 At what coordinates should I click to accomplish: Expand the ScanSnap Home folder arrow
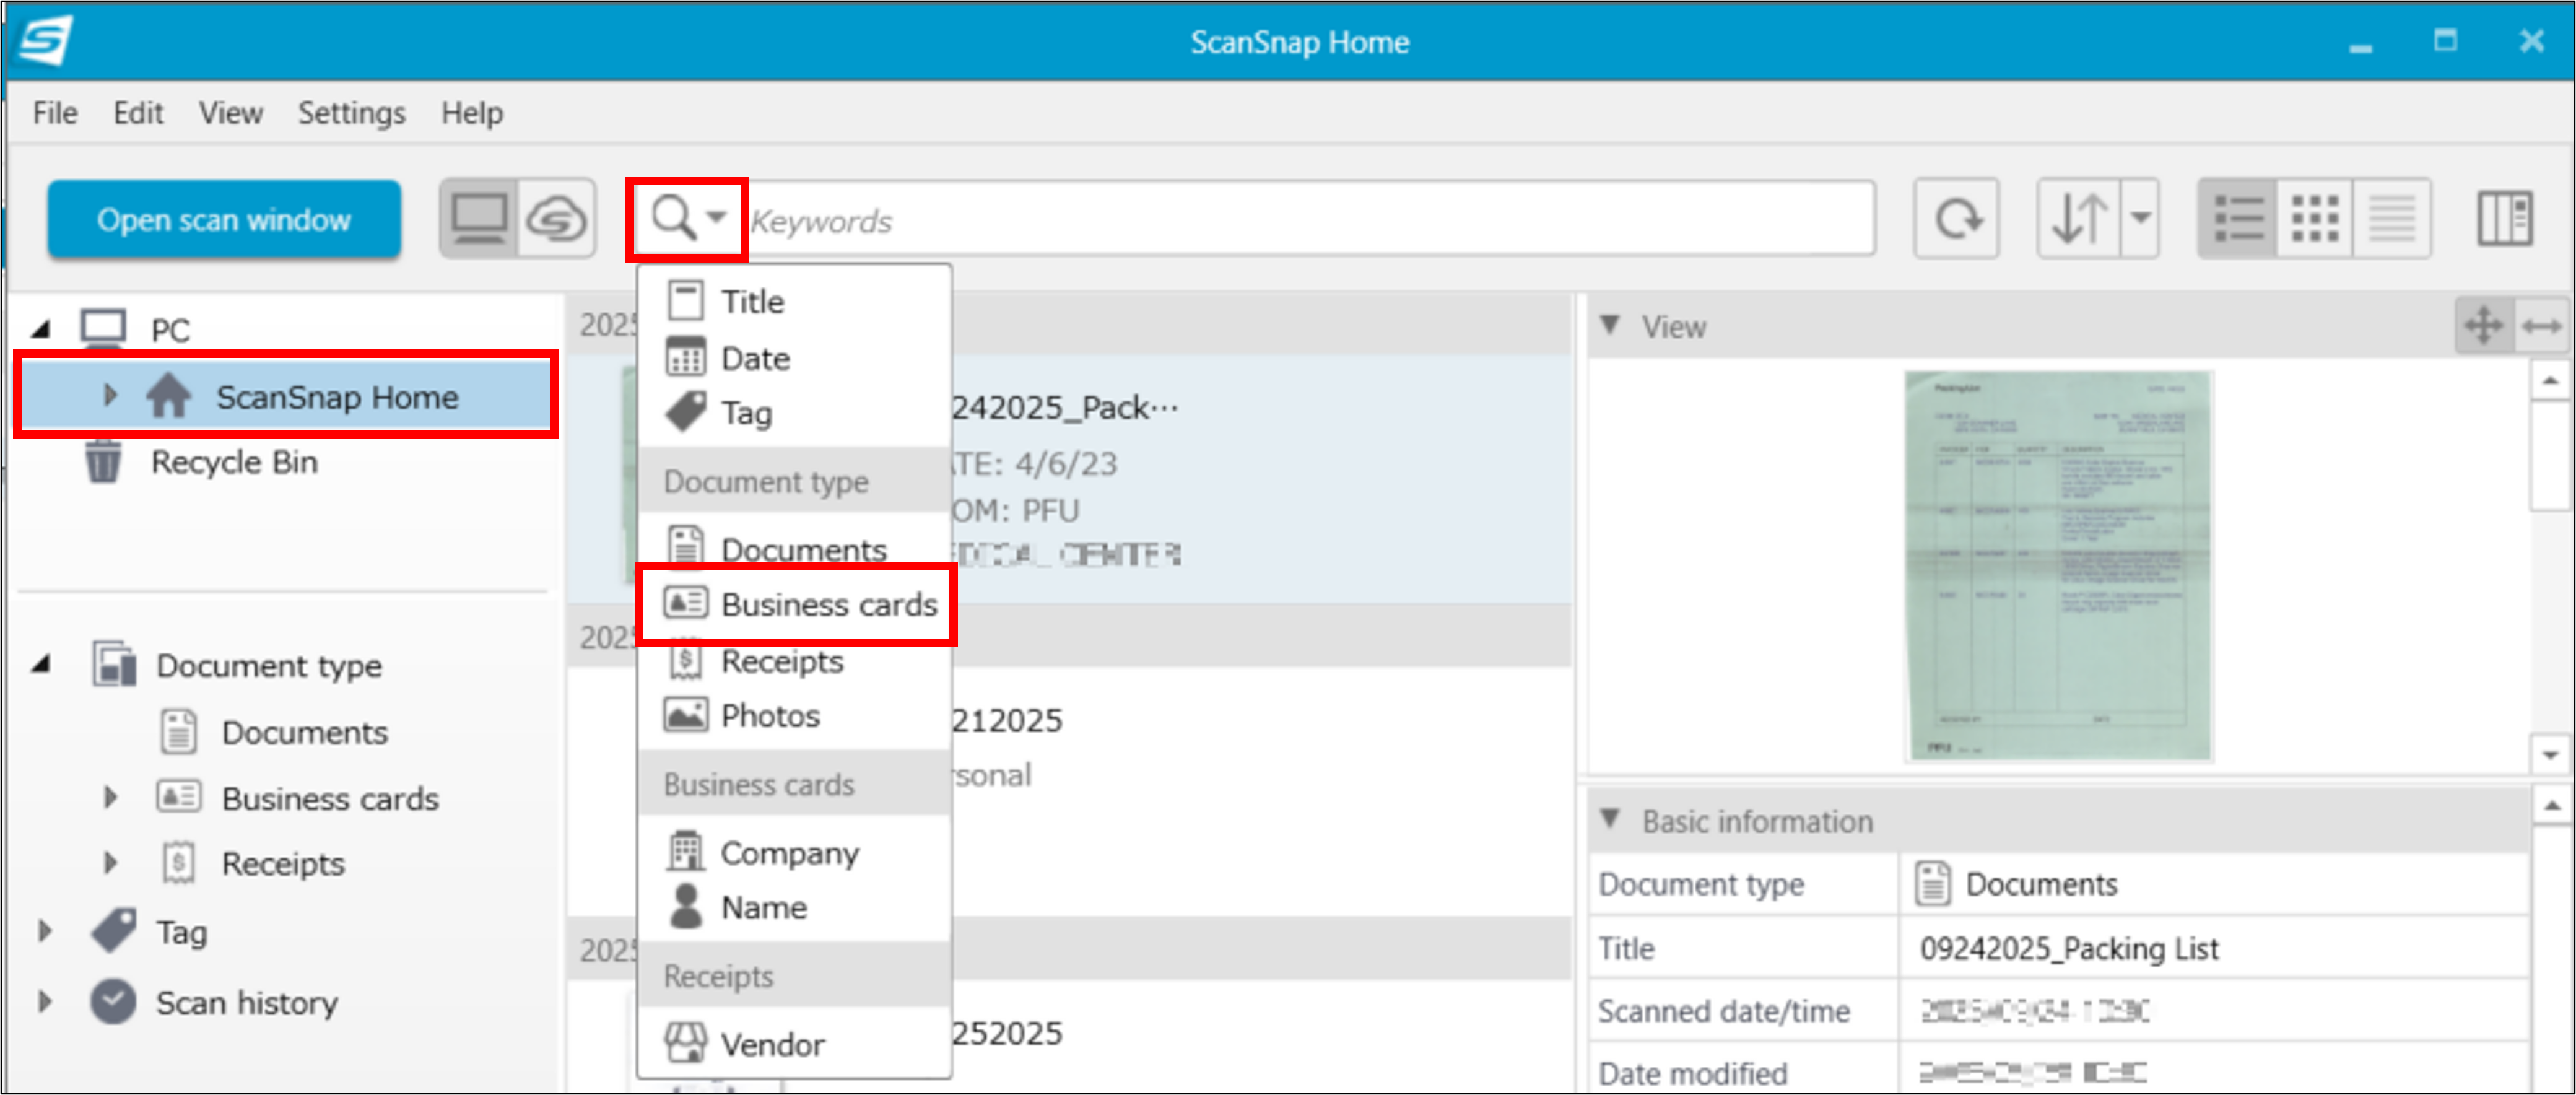click(x=110, y=395)
